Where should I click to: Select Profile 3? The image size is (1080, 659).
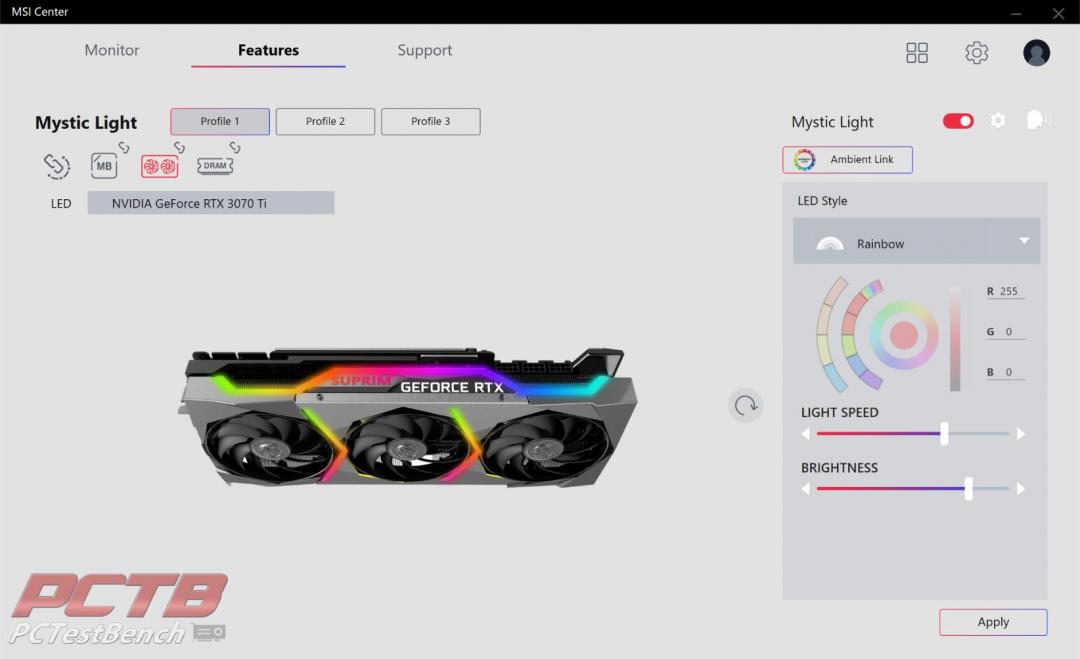coord(430,121)
